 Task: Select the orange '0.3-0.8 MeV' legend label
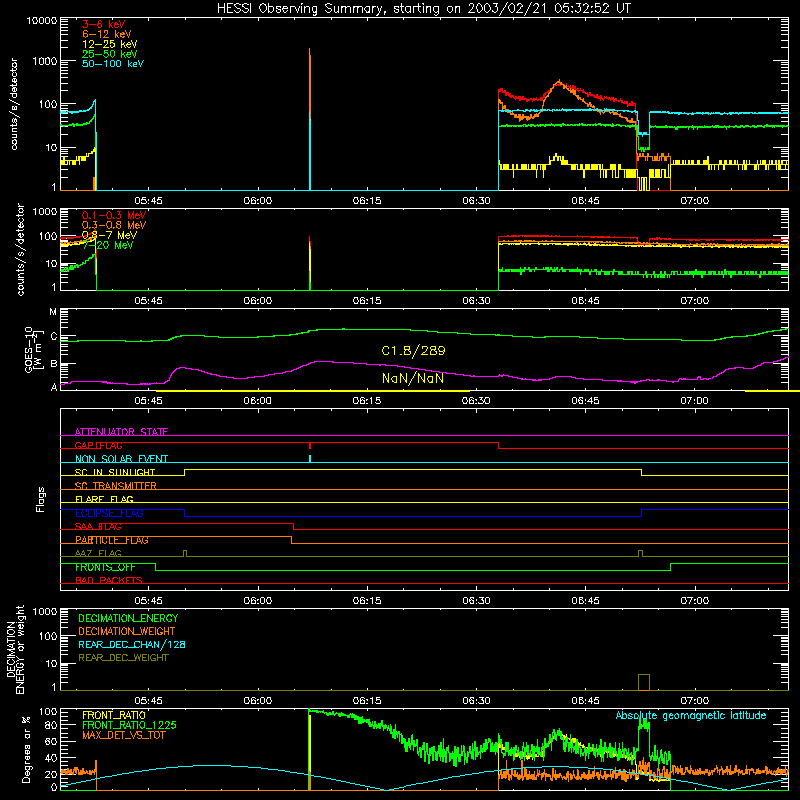coord(114,225)
